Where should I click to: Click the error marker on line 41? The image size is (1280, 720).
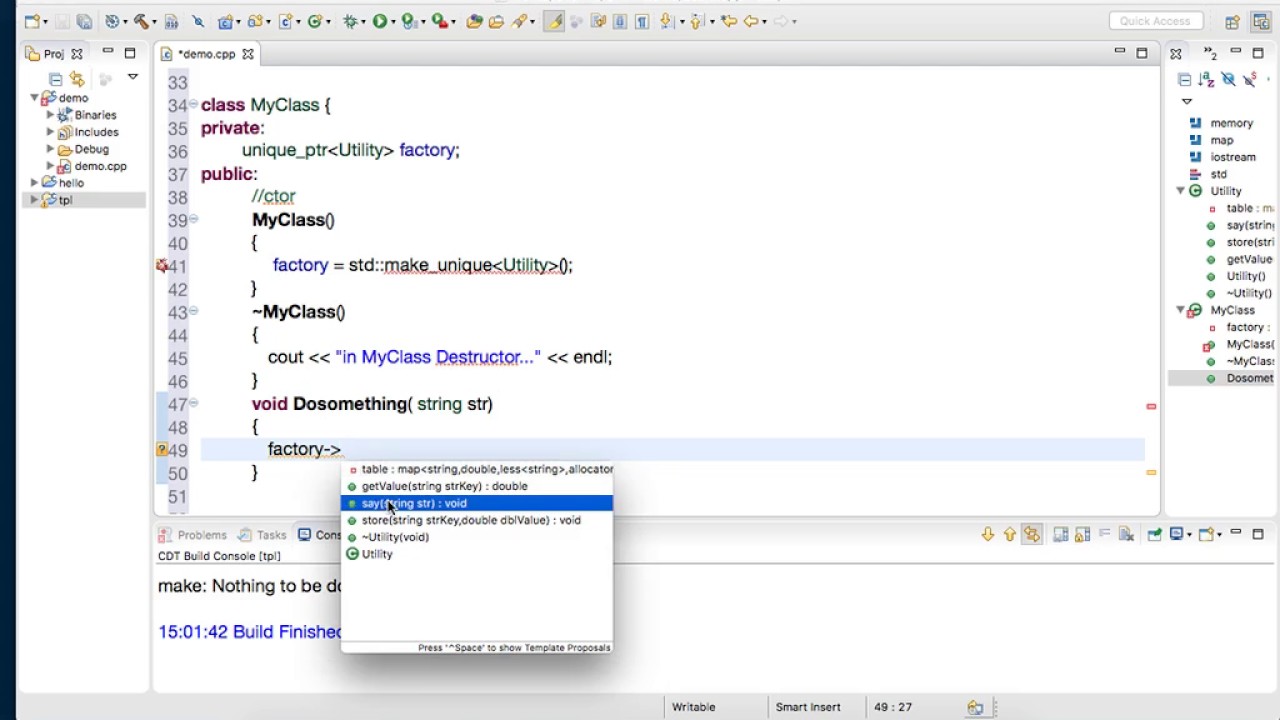[x=162, y=266]
